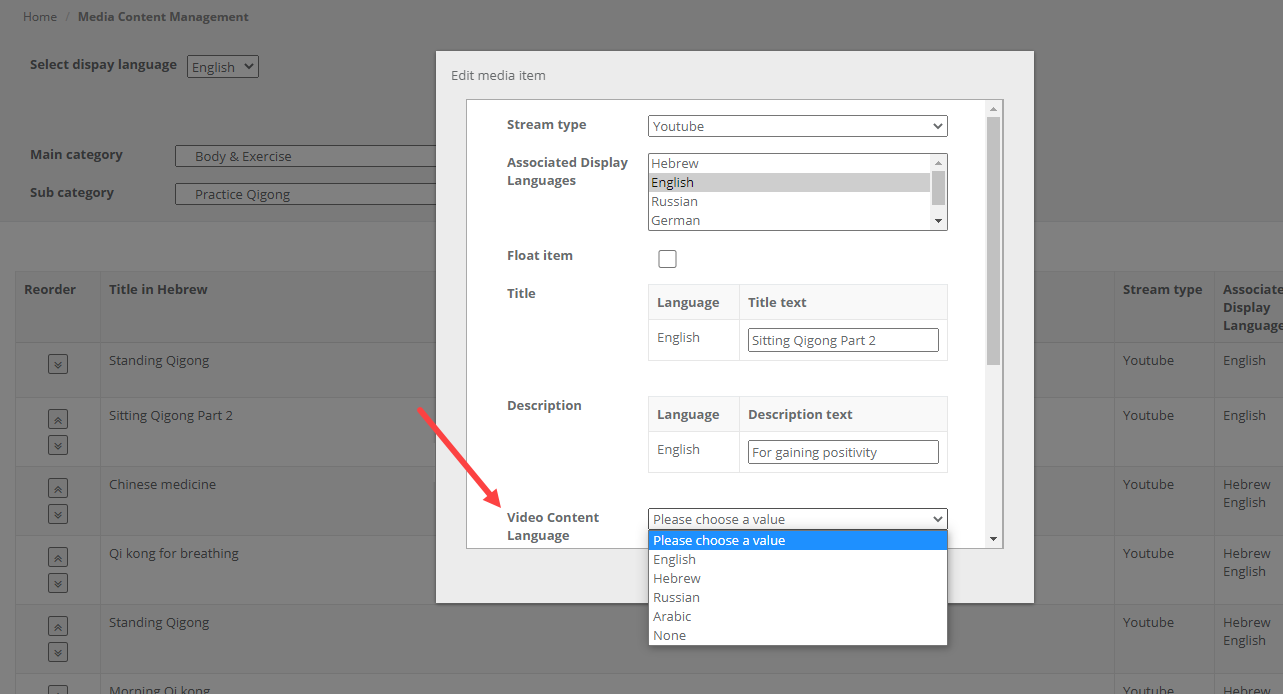
Task: Go to the Home breadcrumb link
Action: [40, 17]
